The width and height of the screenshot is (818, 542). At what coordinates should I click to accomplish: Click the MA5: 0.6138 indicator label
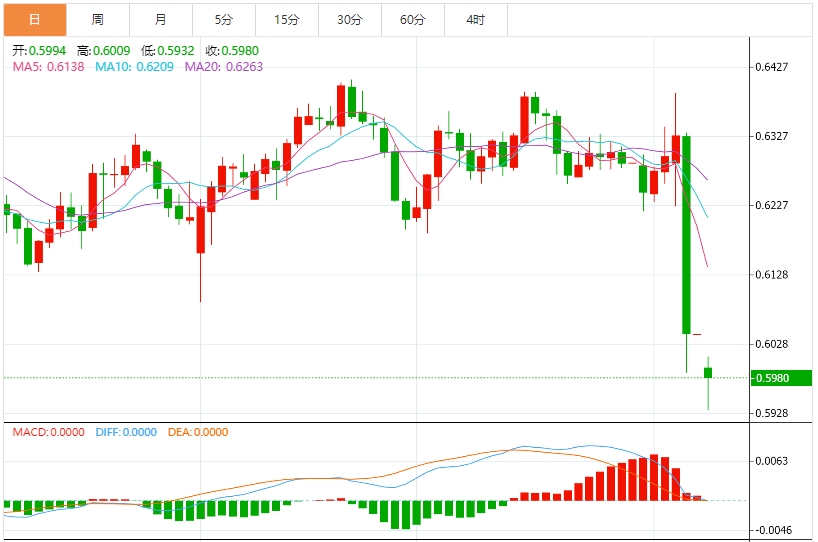[49, 67]
